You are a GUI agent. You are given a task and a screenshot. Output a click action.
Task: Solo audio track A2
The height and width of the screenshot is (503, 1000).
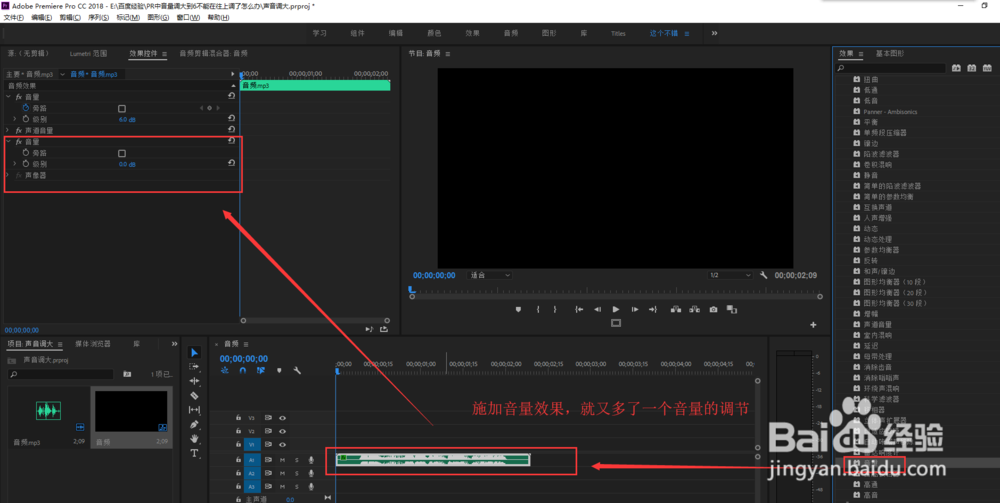tap(297, 473)
